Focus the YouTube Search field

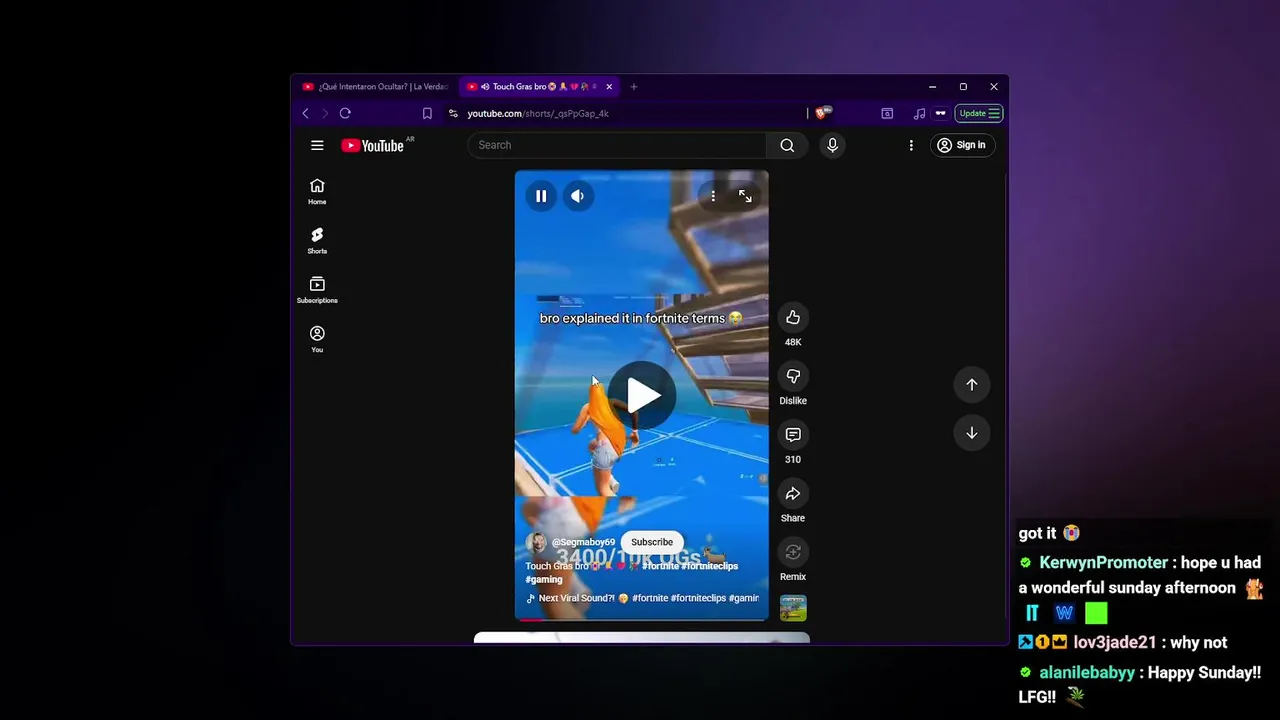(x=617, y=145)
